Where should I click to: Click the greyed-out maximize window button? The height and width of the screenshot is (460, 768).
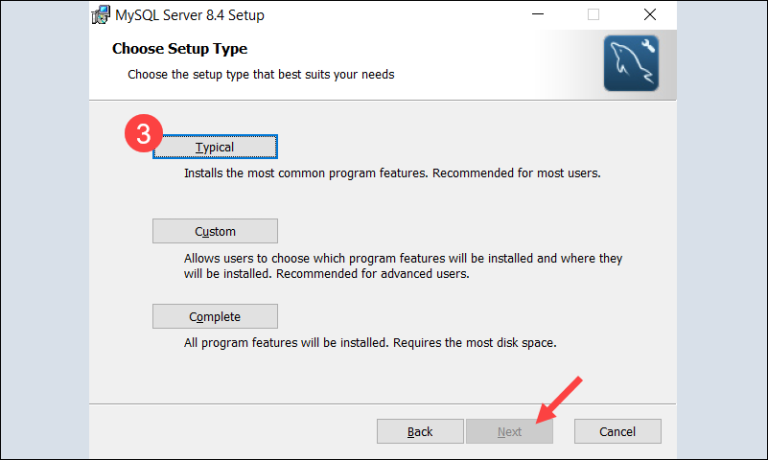click(593, 15)
